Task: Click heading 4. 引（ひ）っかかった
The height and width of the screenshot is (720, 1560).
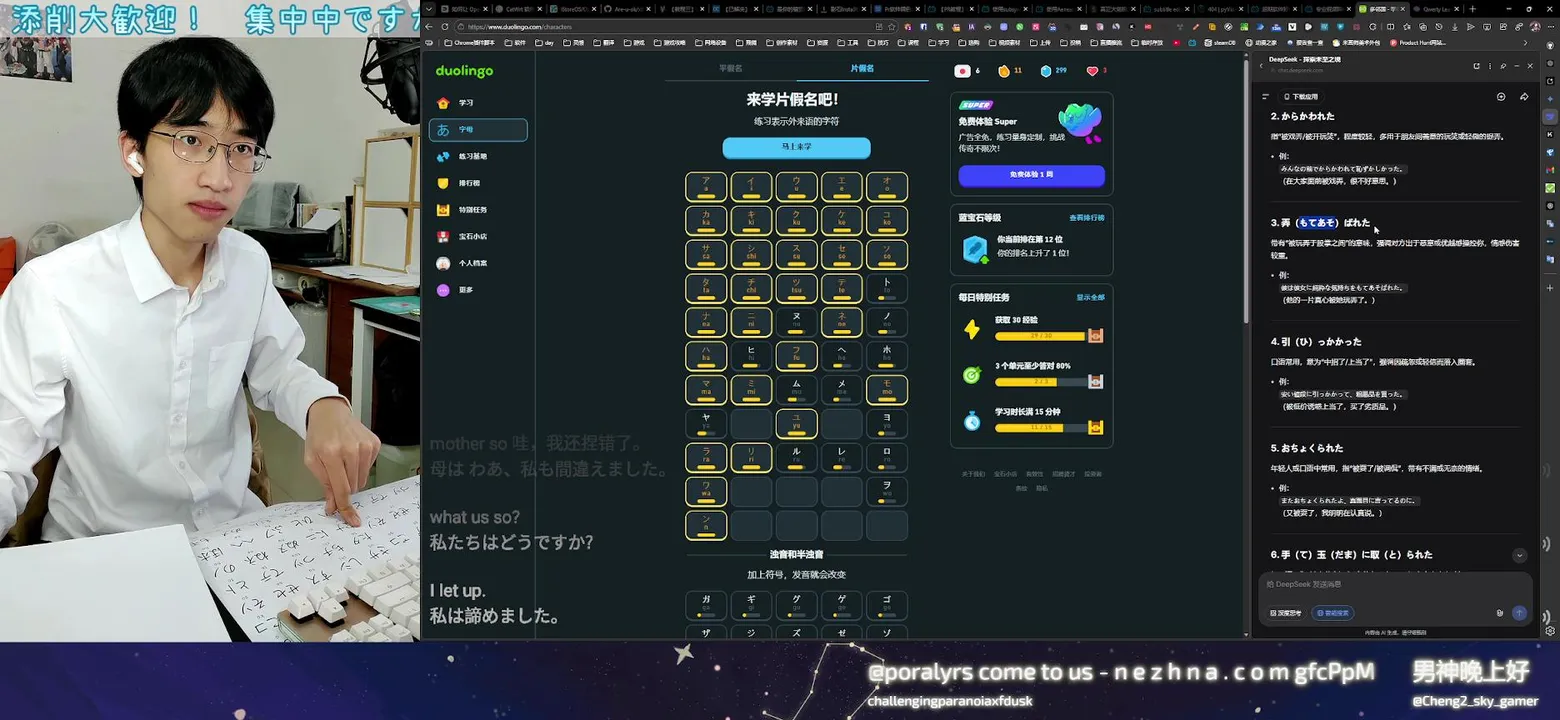Action: point(1316,342)
